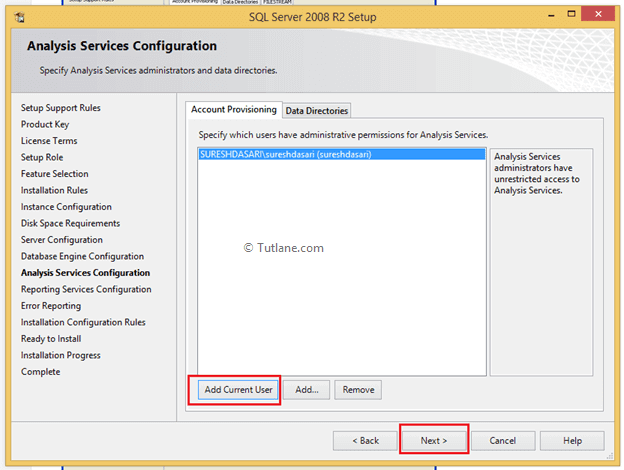Screen dimensions: 624x470
Task: Open the Add... user dialog button
Action: pyautogui.click(x=306, y=390)
